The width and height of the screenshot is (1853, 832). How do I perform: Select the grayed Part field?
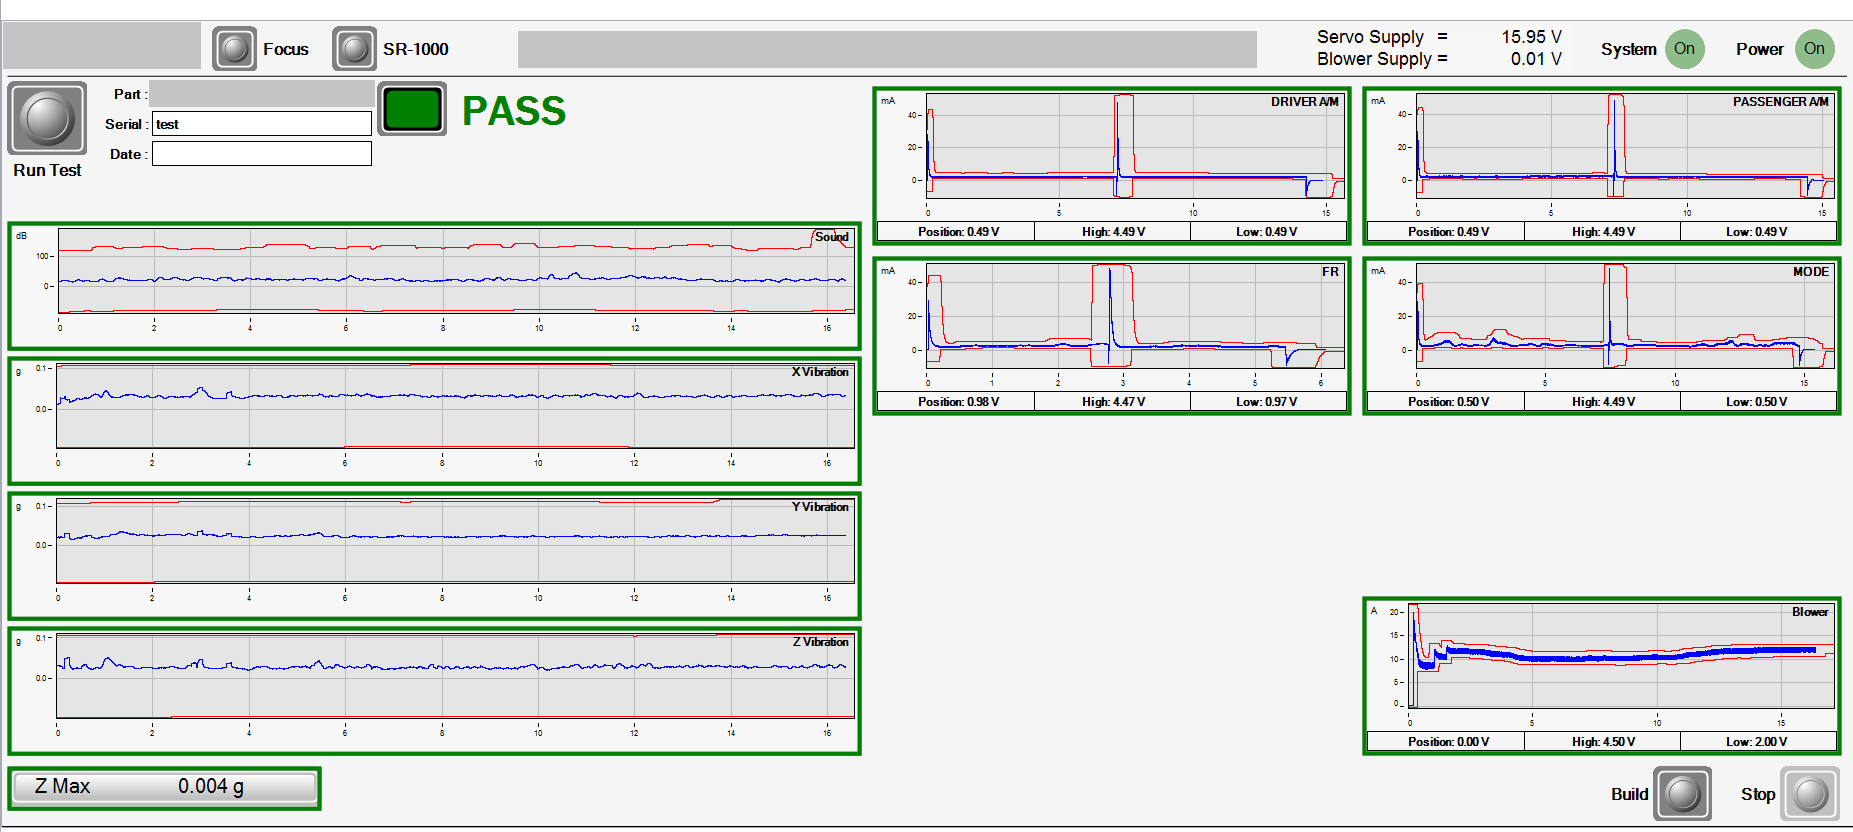click(x=262, y=94)
